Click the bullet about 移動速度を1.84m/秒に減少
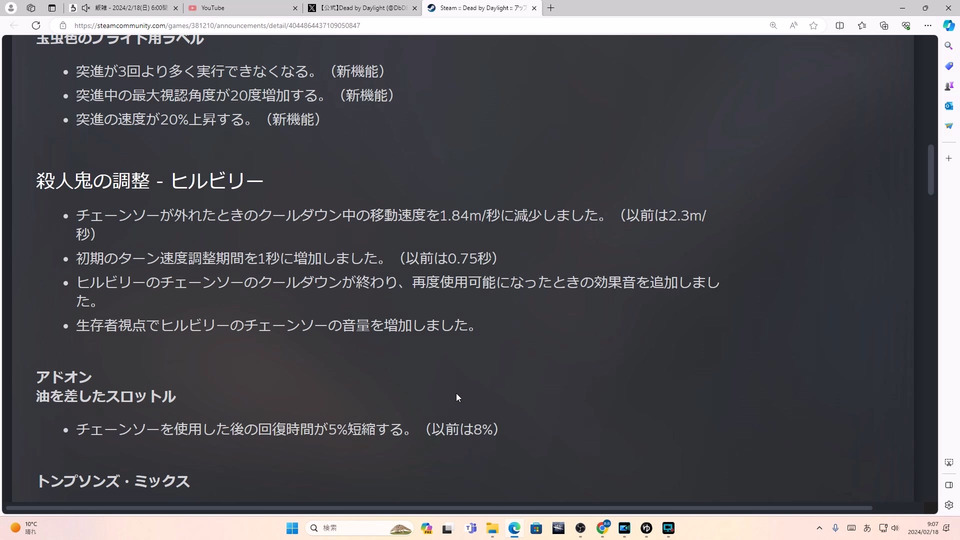Screen dimensions: 960x540 pyautogui.click(x=391, y=225)
